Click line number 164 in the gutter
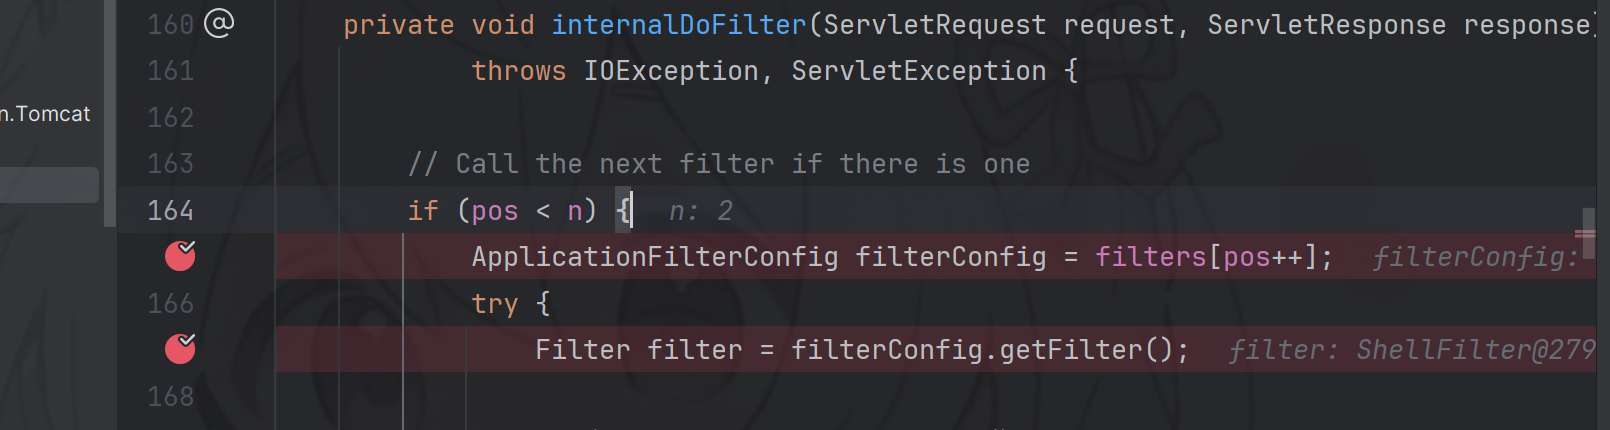1610x430 pixels. coord(170,210)
